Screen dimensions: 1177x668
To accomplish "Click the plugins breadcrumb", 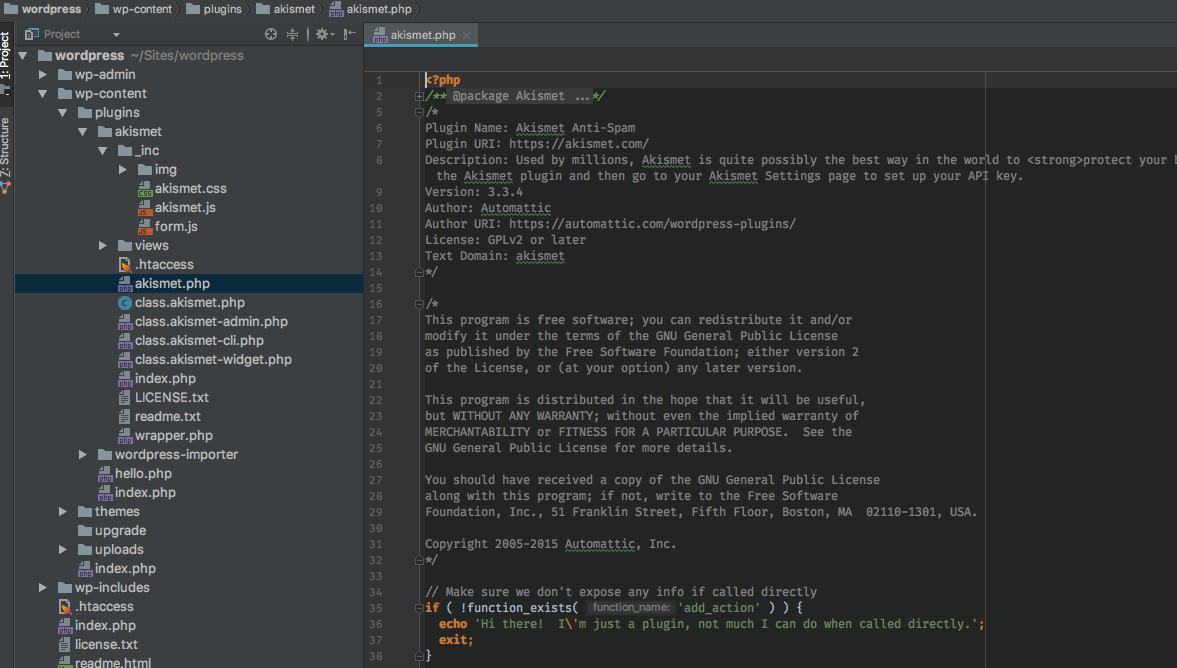I will (214, 9).
